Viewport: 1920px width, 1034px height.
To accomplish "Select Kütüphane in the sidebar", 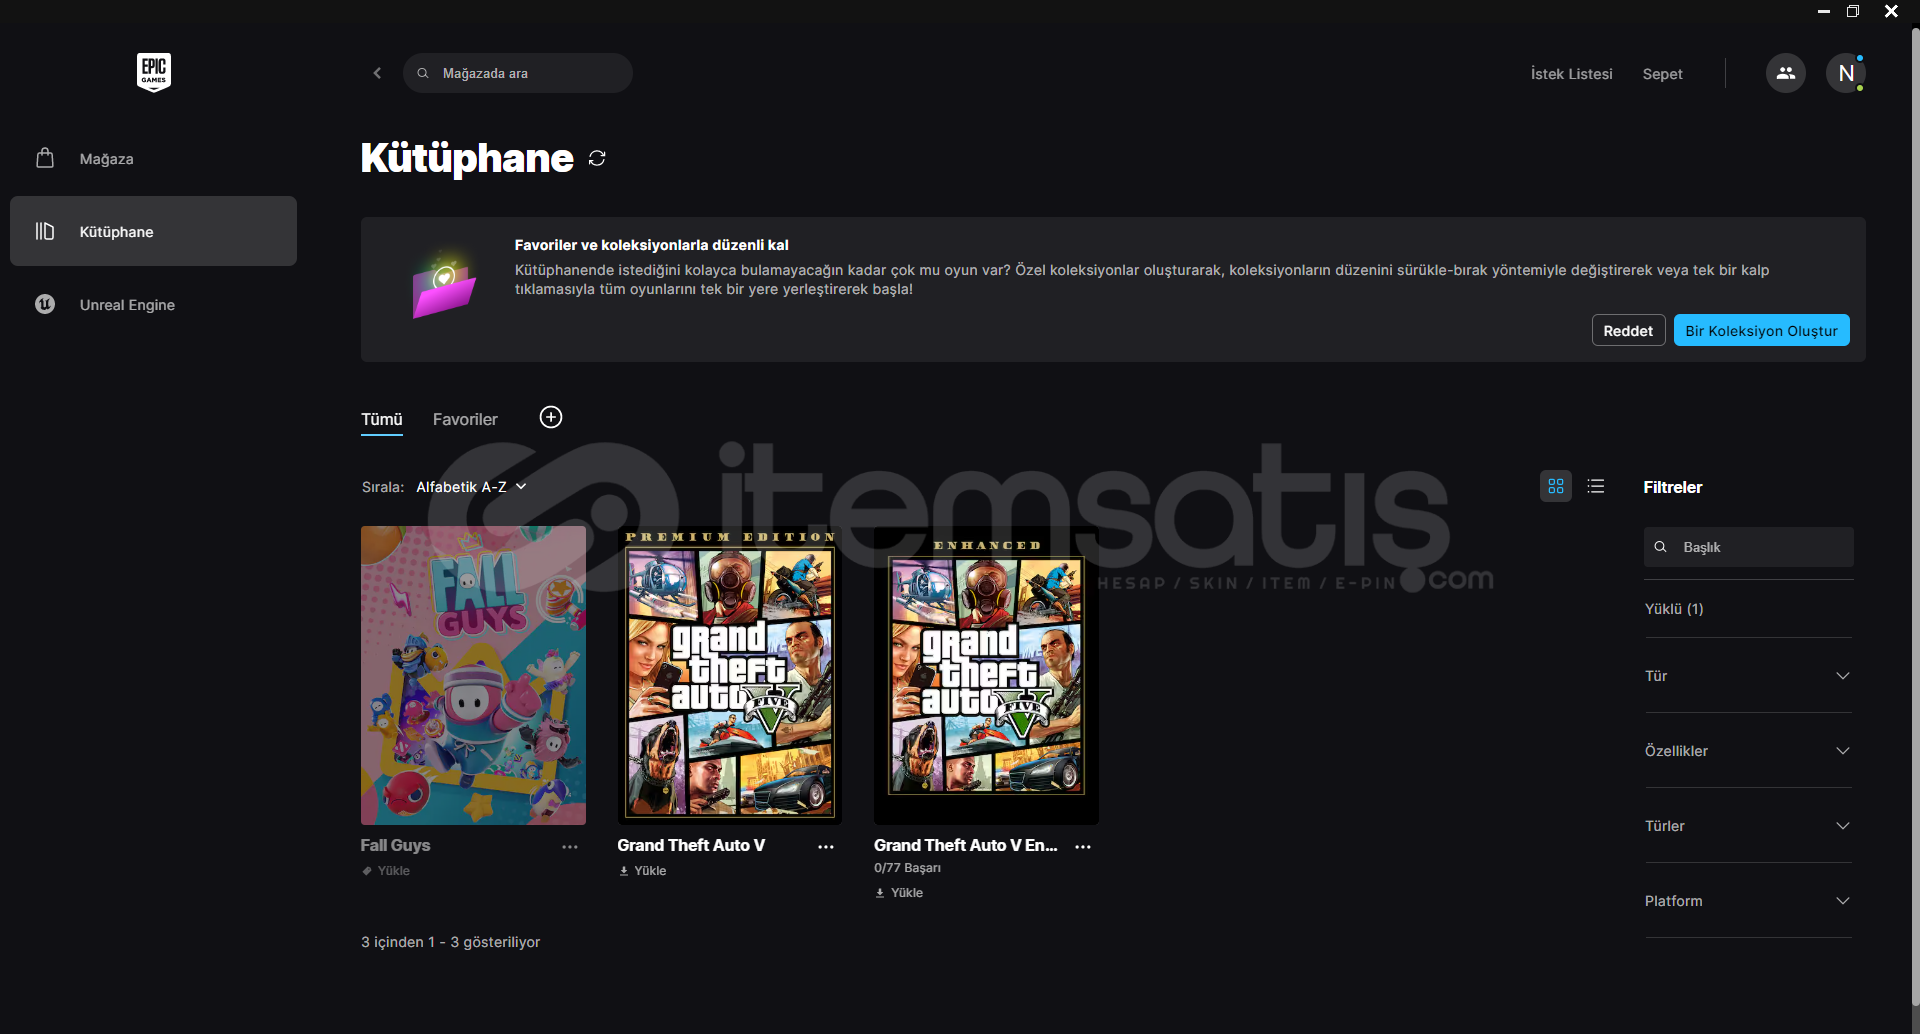I will (x=153, y=231).
